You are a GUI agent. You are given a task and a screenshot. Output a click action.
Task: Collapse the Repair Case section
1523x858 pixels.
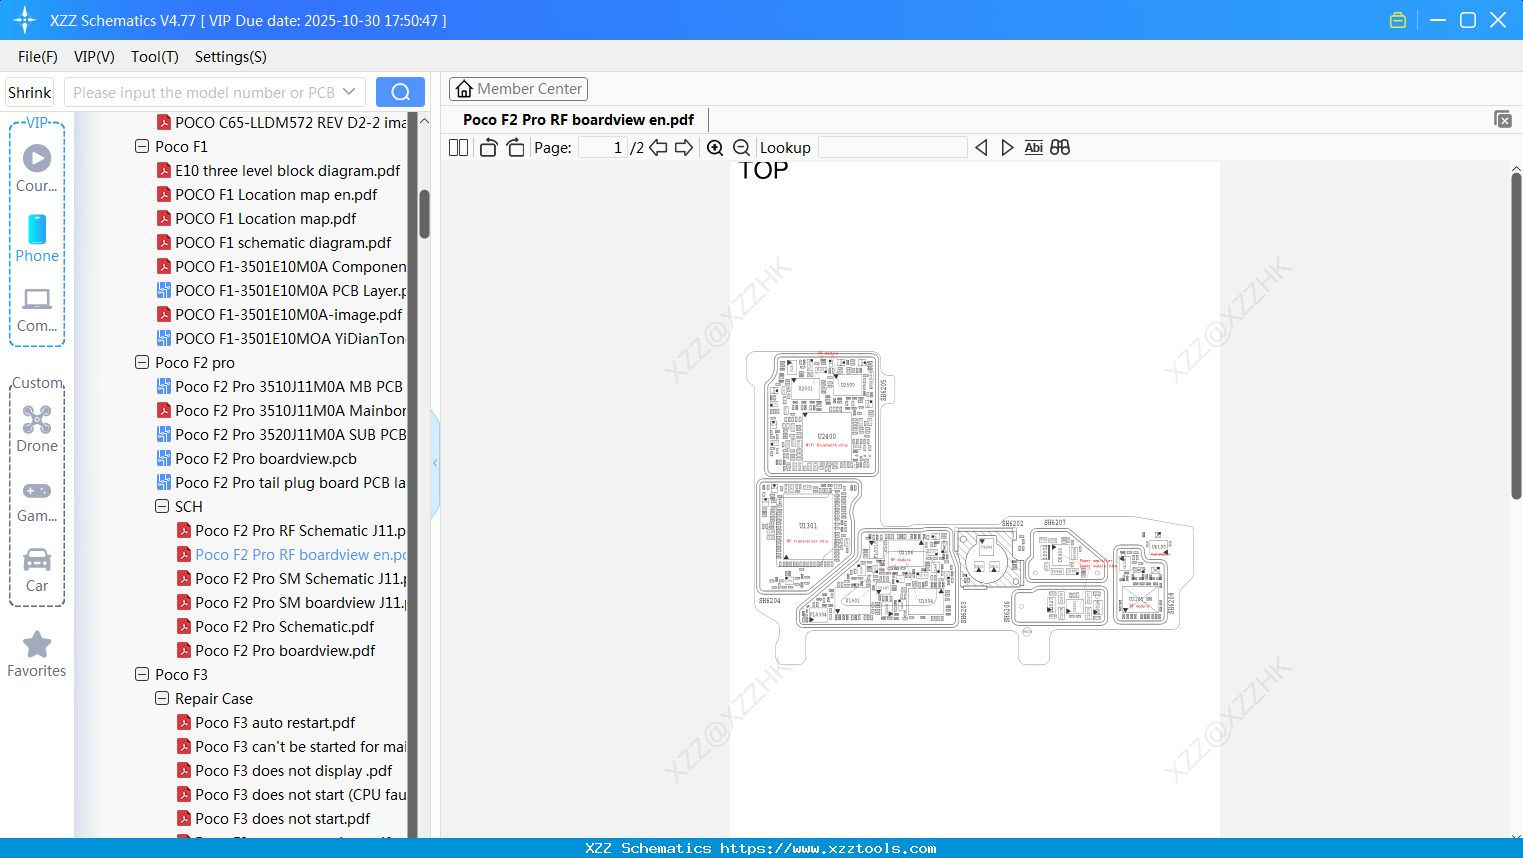pyautogui.click(x=162, y=698)
